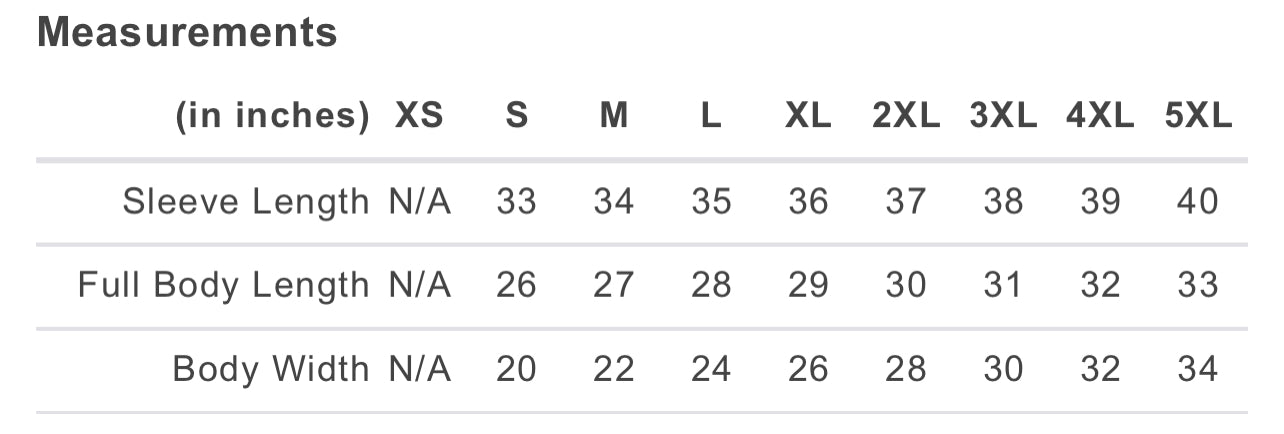Select the S size column header

coord(516,117)
